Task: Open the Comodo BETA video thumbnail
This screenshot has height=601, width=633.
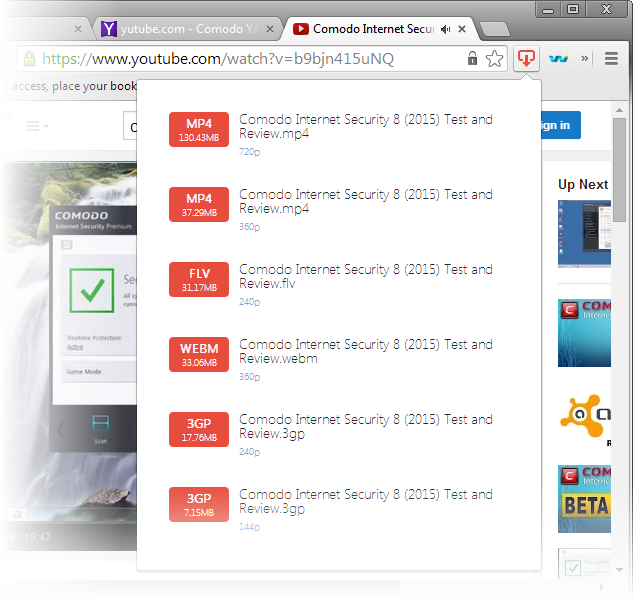Action: (x=584, y=499)
